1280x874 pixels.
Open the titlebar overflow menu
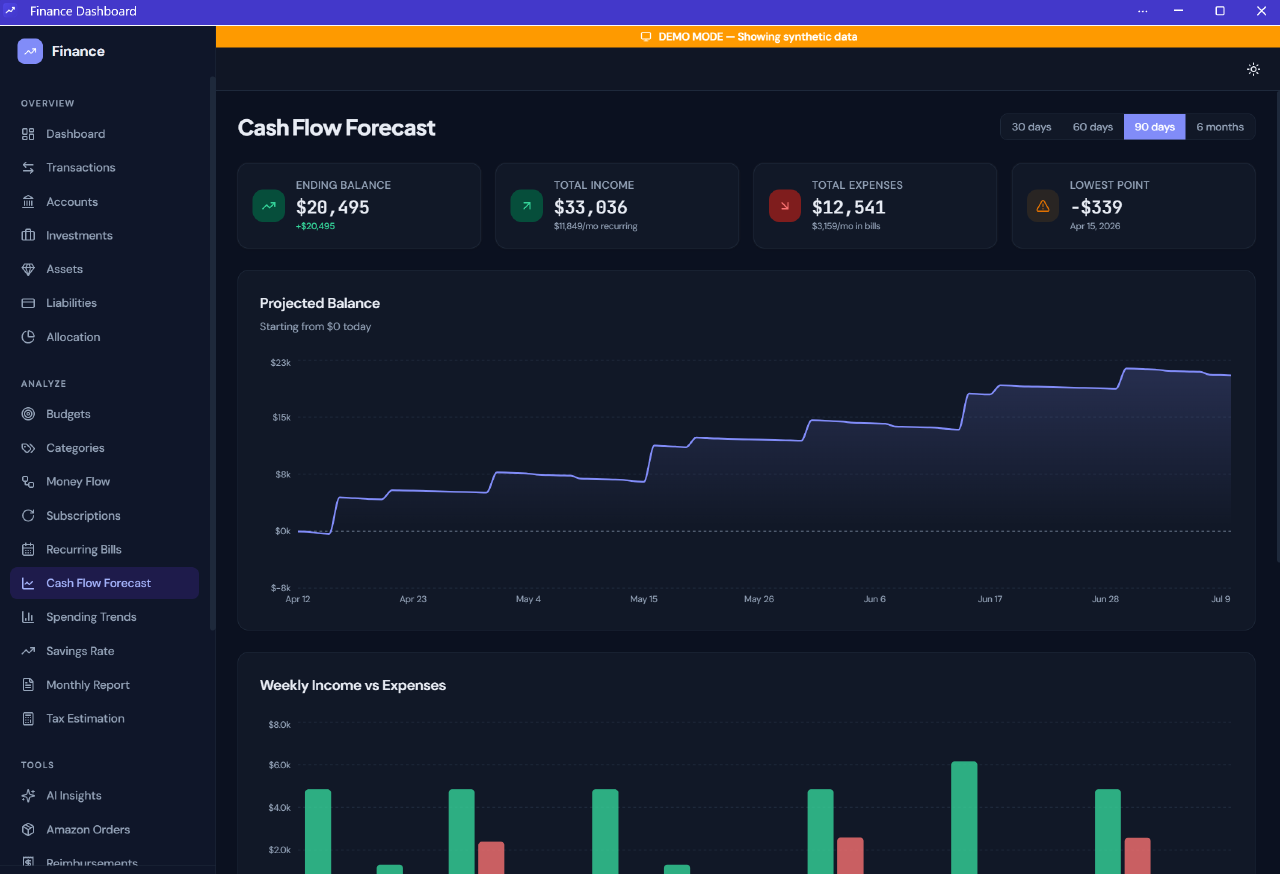1143,11
